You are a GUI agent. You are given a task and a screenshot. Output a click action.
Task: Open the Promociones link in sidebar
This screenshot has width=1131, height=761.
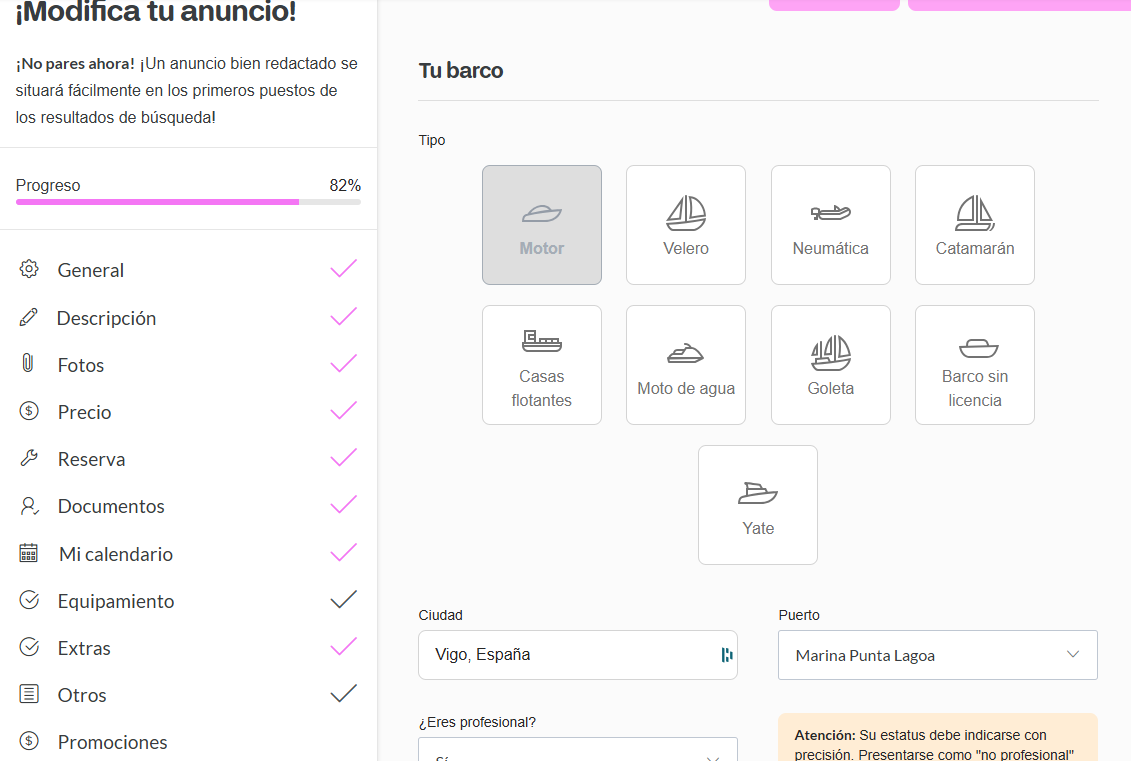pyautogui.click(x=112, y=742)
